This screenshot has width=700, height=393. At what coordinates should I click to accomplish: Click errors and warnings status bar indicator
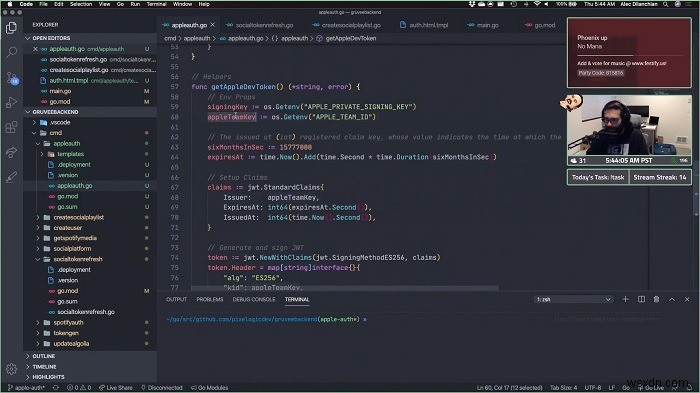[79, 388]
